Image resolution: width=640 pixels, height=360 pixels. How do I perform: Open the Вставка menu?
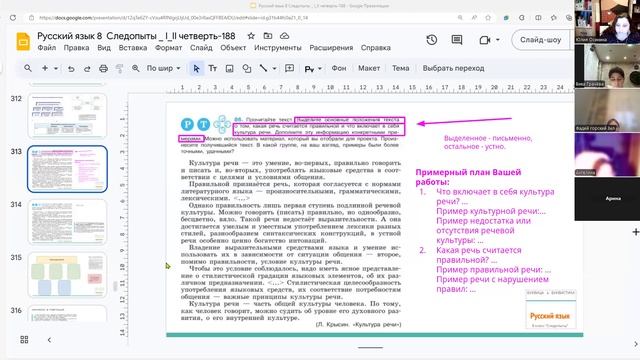point(133,48)
